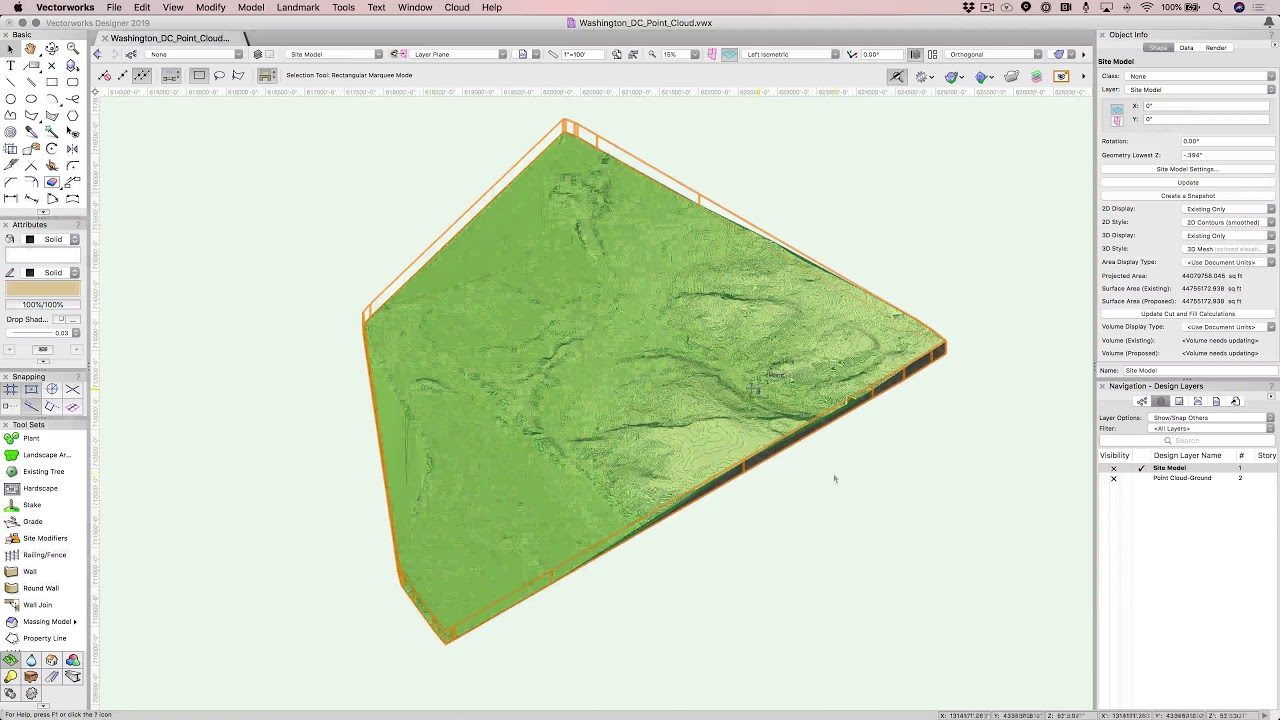The image size is (1280, 720).
Task: Switch to Lasso Marquee selection mode
Action: pos(219,75)
